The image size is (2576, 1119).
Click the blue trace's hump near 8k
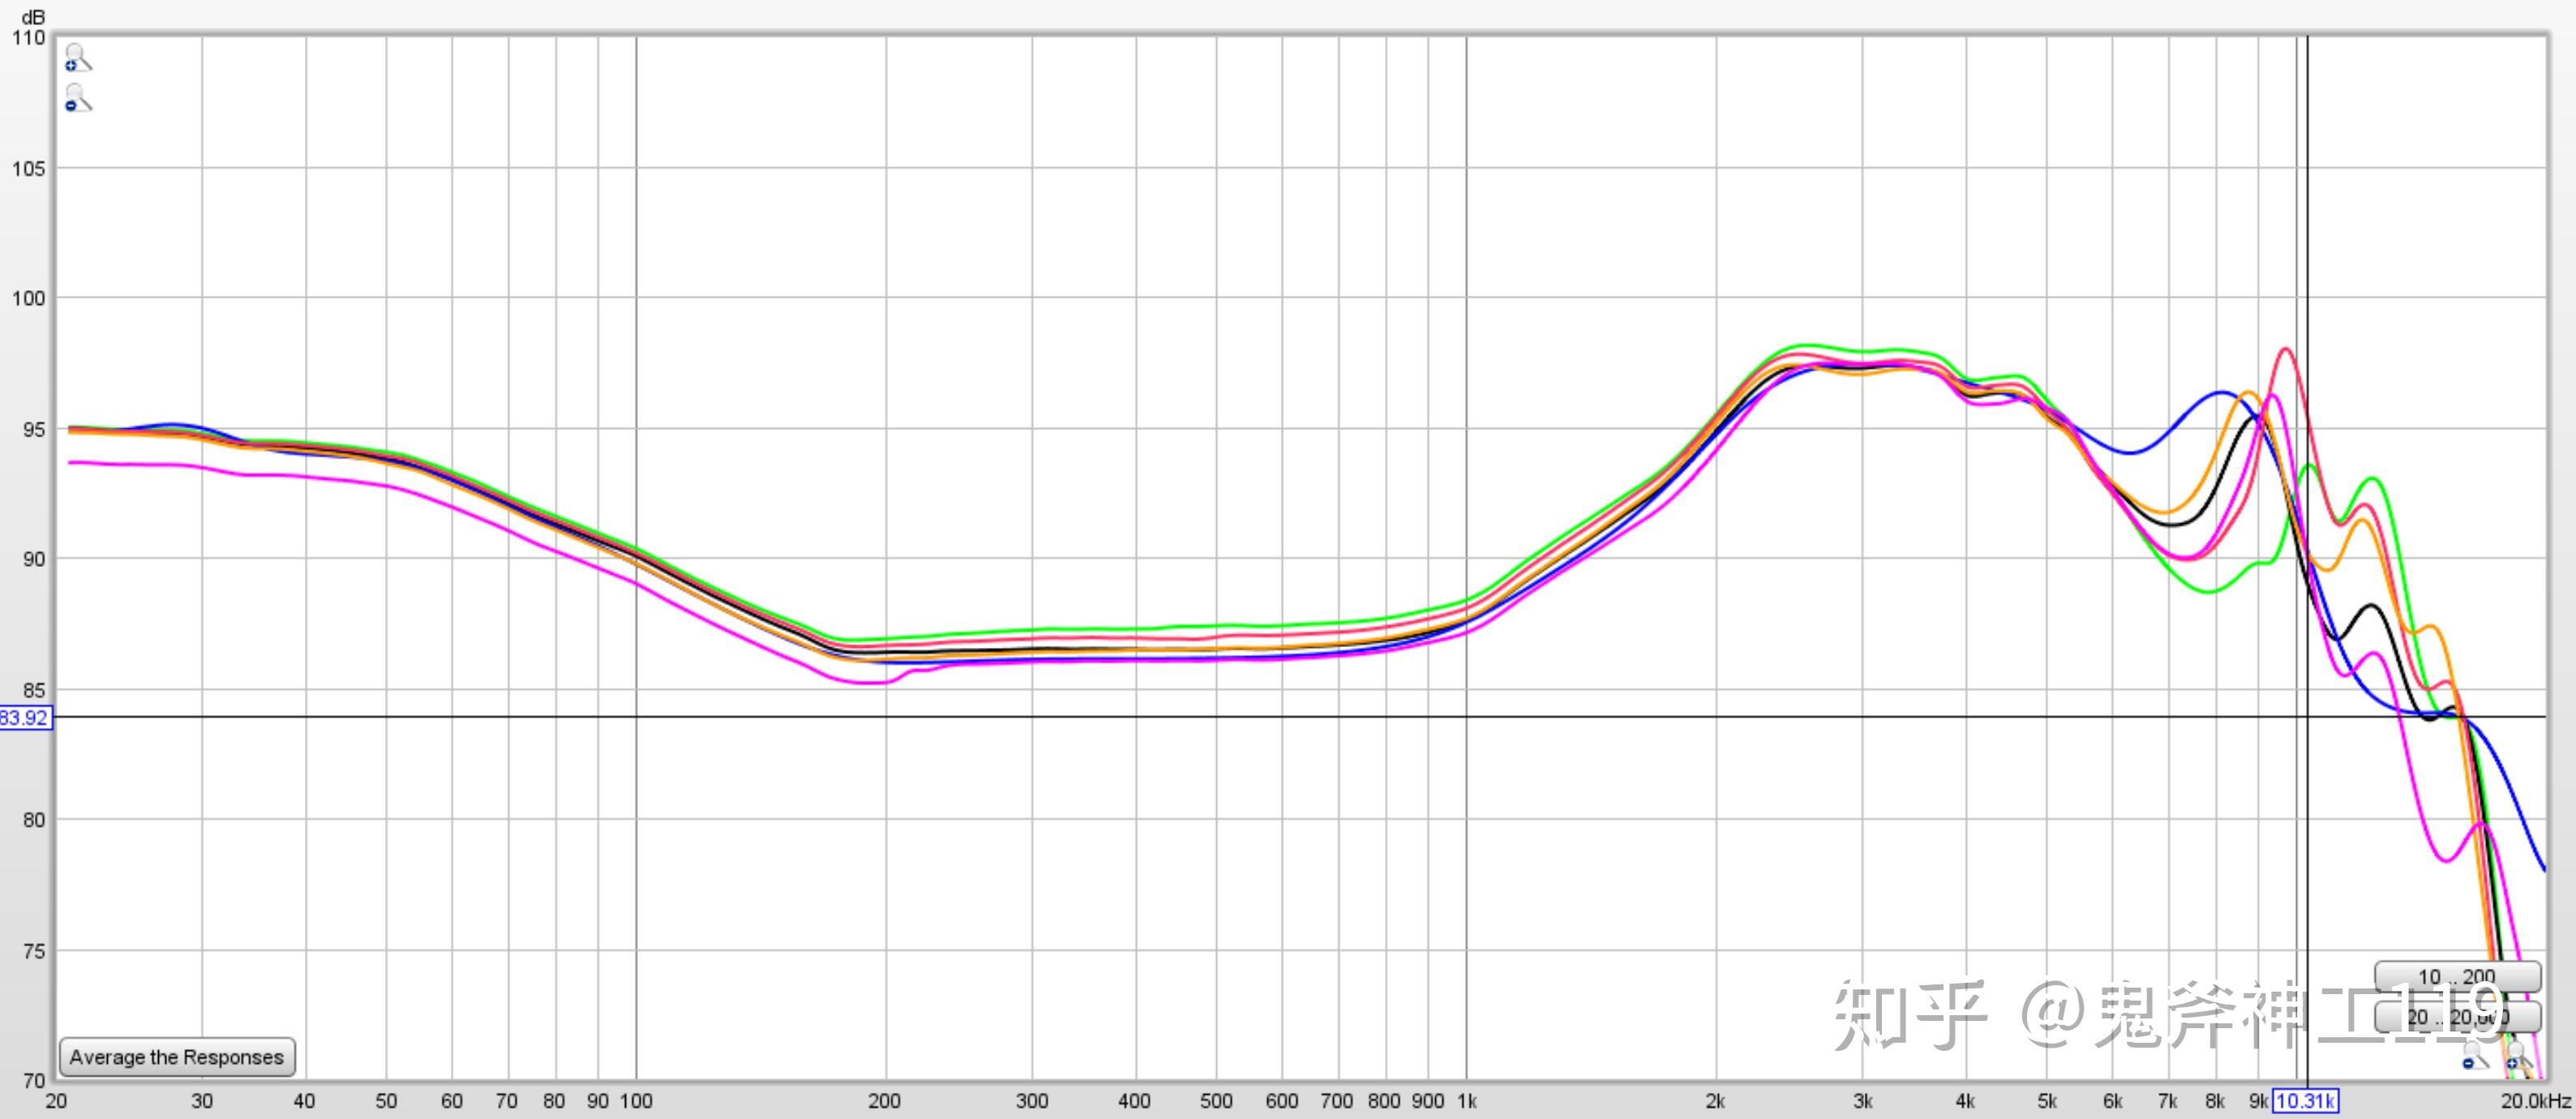(2221, 392)
